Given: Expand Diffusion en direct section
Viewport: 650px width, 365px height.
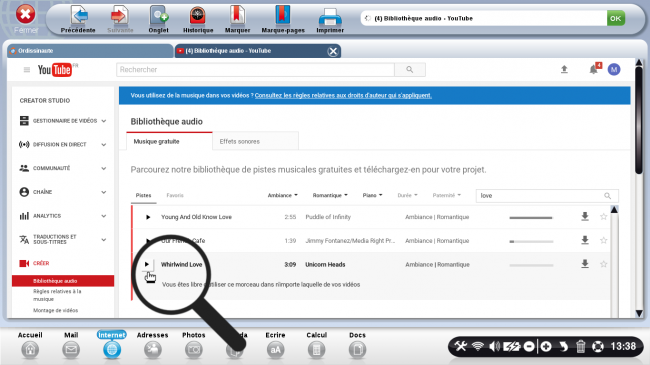Looking at the screenshot, I should [63, 144].
